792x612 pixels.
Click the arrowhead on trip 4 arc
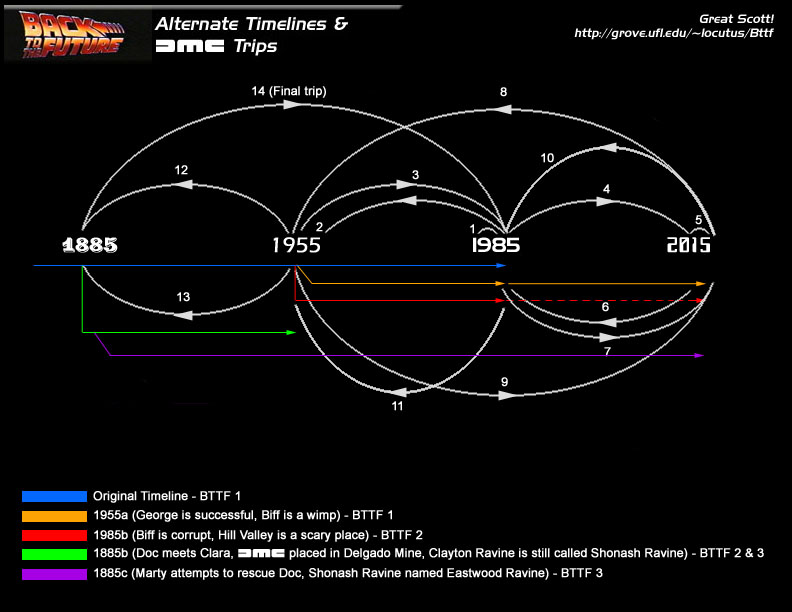point(605,201)
